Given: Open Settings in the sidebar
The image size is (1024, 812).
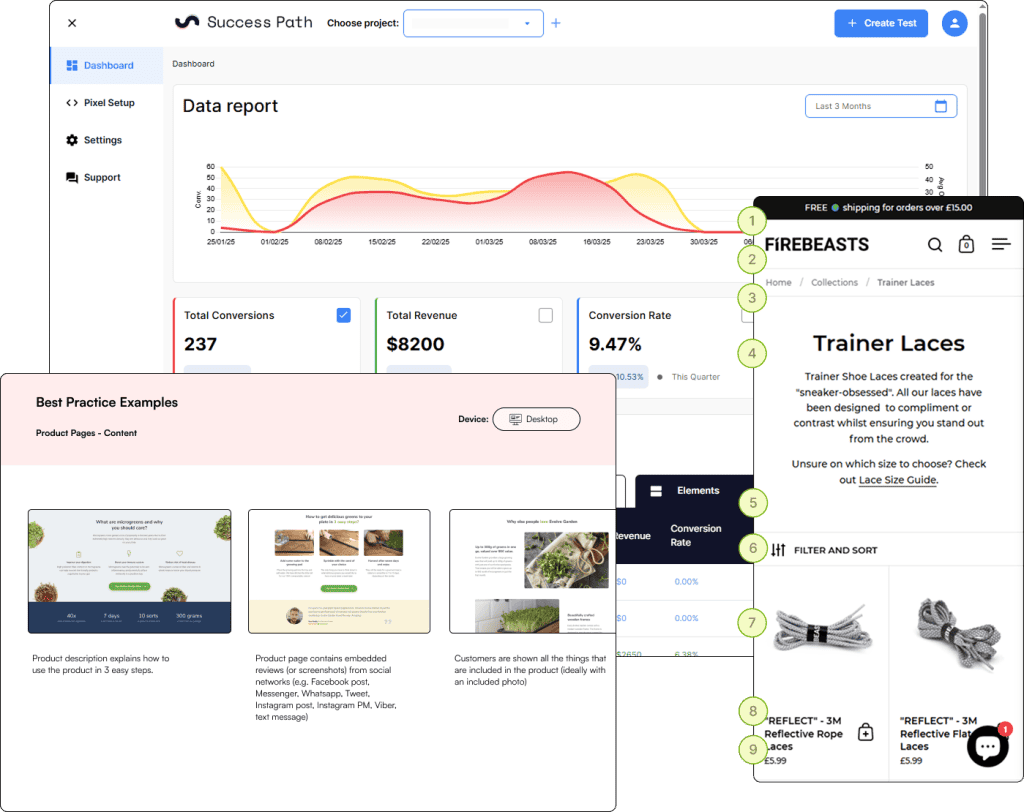Looking at the screenshot, I should click(106, 140).
